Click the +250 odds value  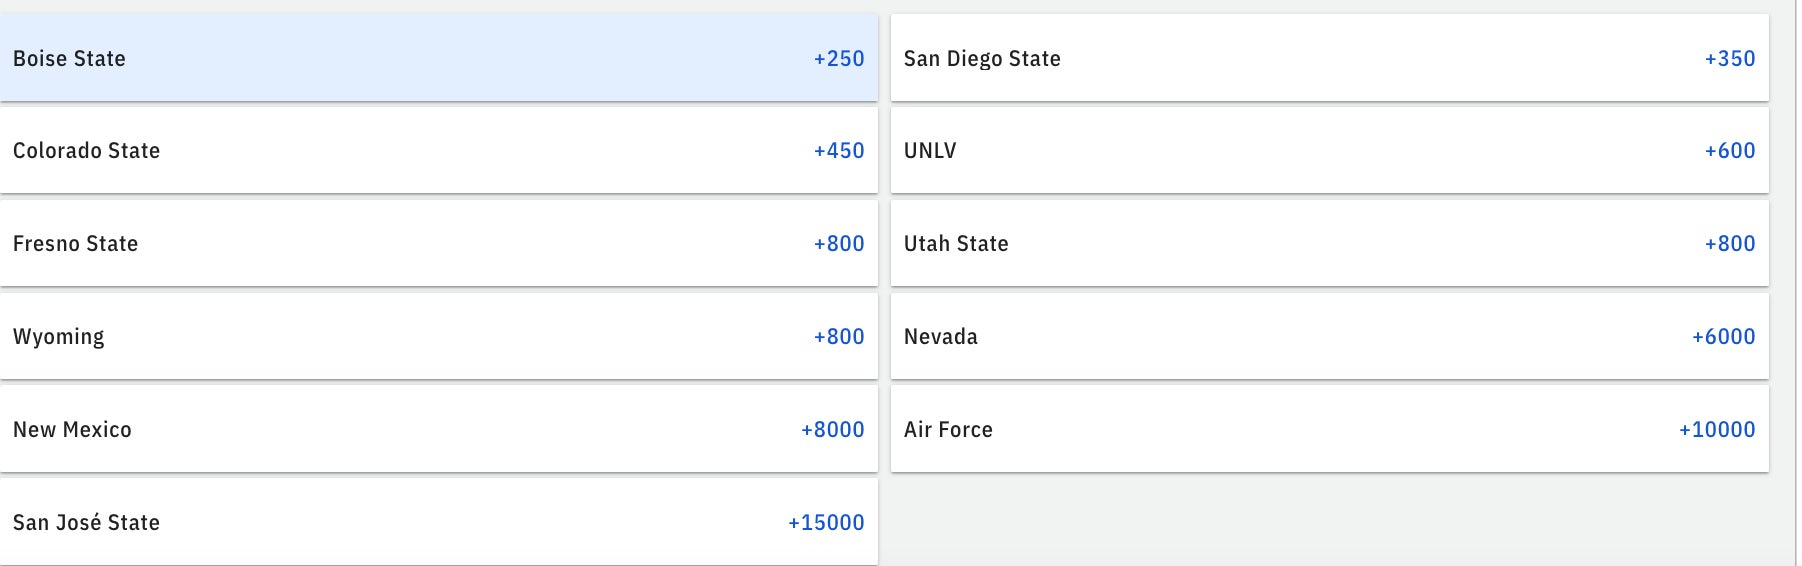pos(839,58)
